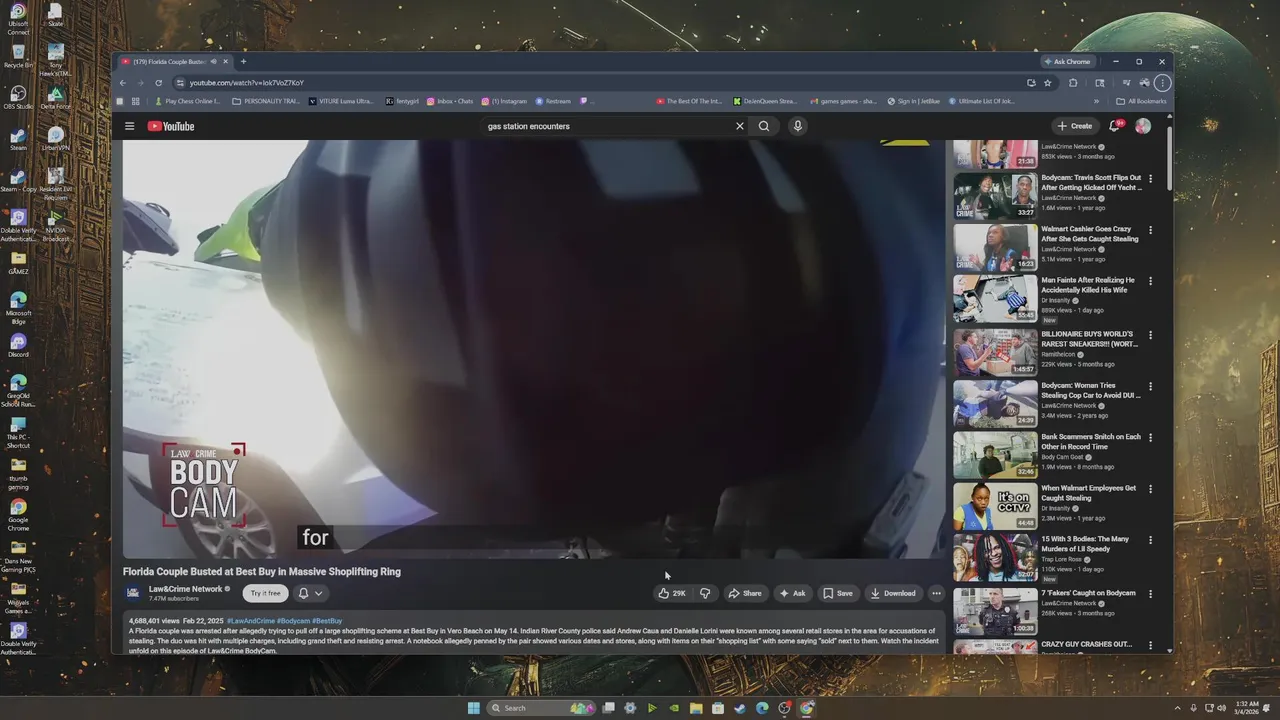This screenshot has height=720, width=1280.
Task: Click the Try it free button
Action: pos(265,593)
